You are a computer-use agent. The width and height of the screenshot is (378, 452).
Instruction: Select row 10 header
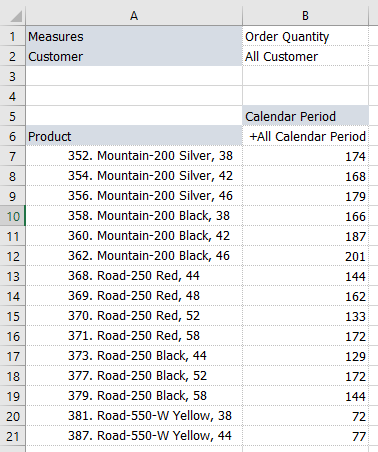[13, 216]
